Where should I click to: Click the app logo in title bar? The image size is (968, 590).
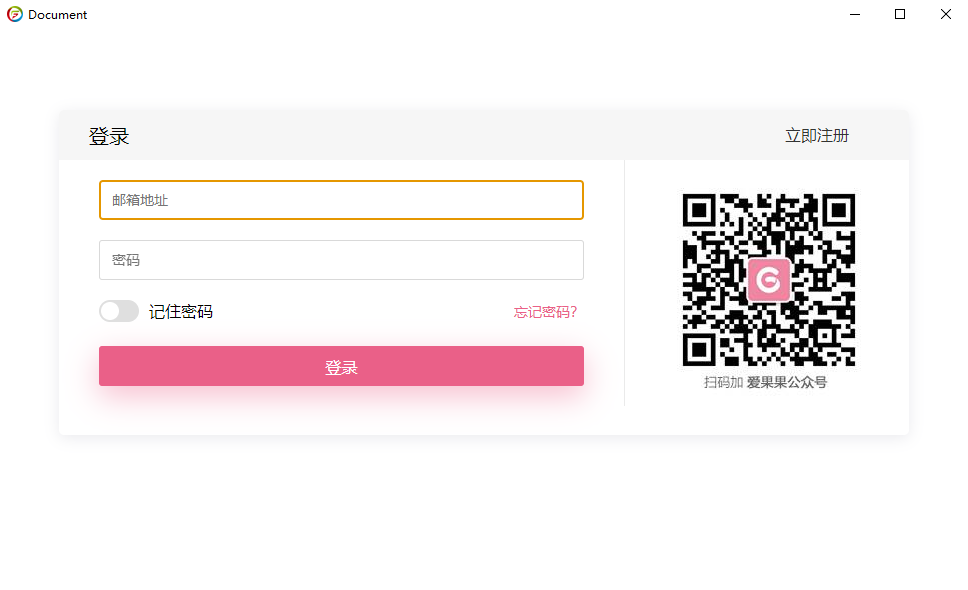(x=15, y=14)
